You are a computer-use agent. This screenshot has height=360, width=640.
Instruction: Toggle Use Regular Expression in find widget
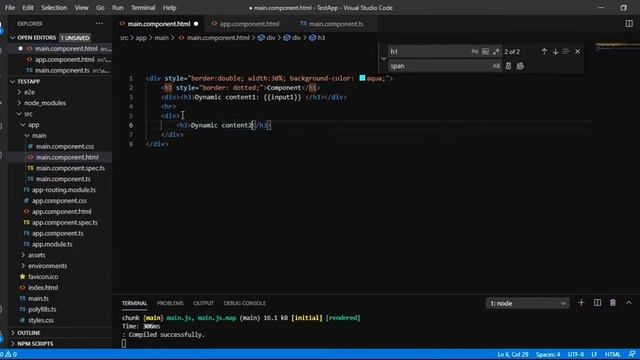(496, 51)
